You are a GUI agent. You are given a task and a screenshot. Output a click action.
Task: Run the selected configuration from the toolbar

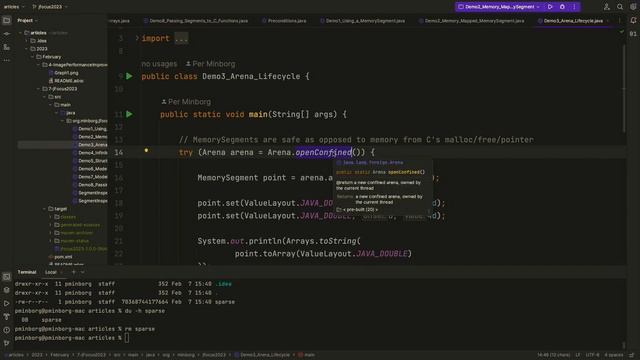click(550, 7)
